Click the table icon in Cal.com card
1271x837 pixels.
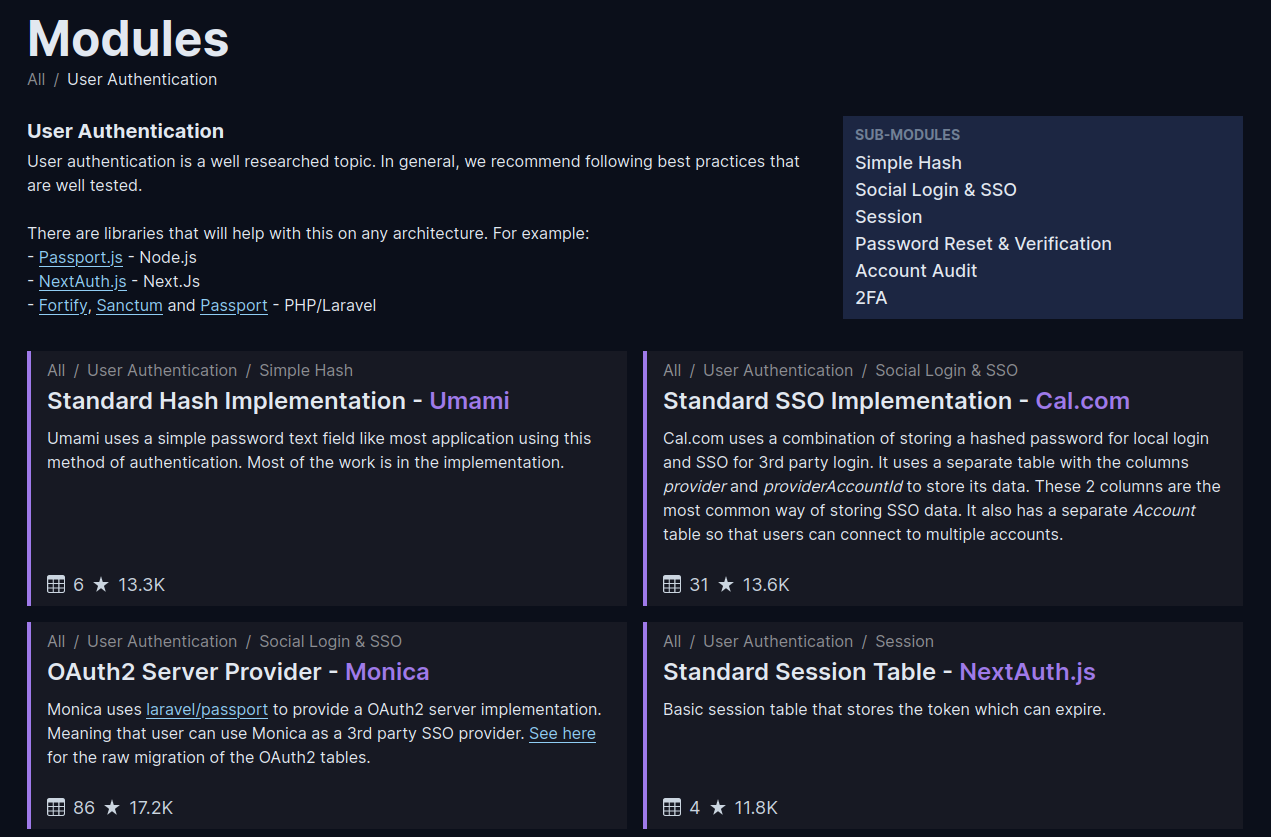pyautogui.click(x=672, y=584)
